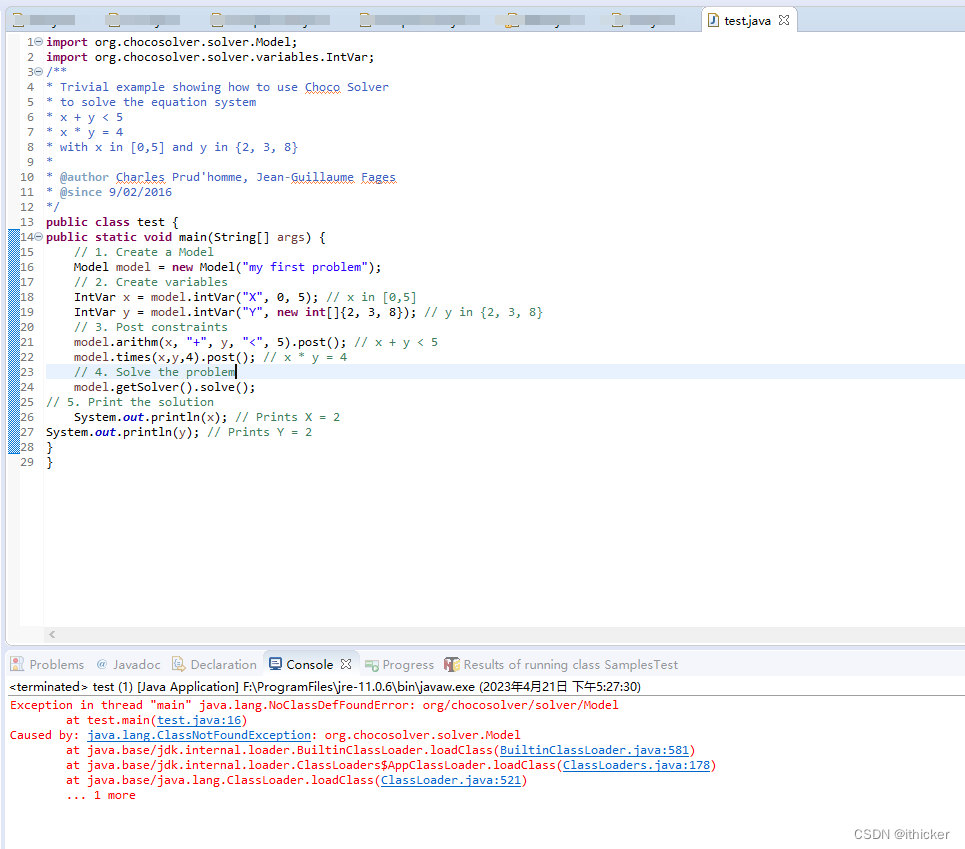This screenshot has height=849, width=965.
Task: Click 'IntVar y = model.intVar' line
Action: point(308,312)
